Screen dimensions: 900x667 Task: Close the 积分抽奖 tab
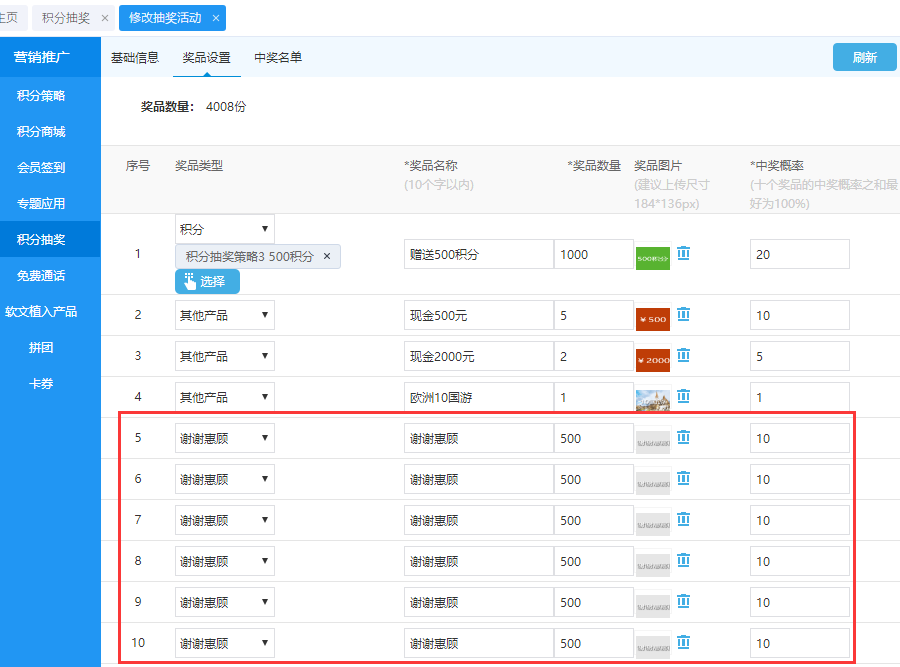[x=105, y=18]
